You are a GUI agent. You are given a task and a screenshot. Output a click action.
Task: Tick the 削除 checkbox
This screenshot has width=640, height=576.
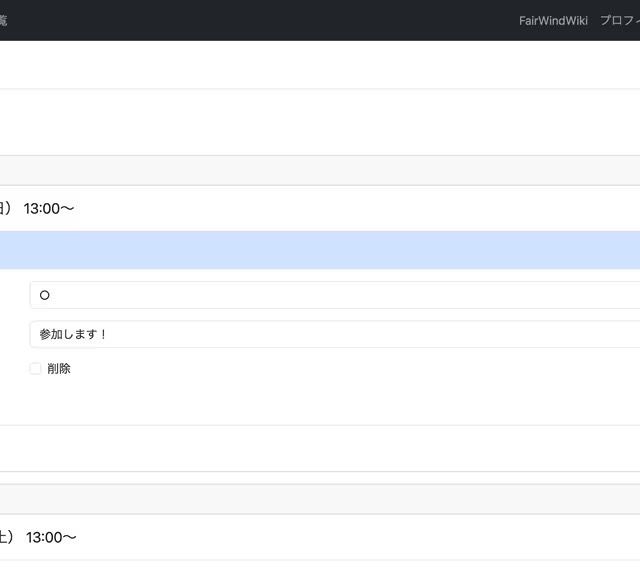[x=36, y=368]
